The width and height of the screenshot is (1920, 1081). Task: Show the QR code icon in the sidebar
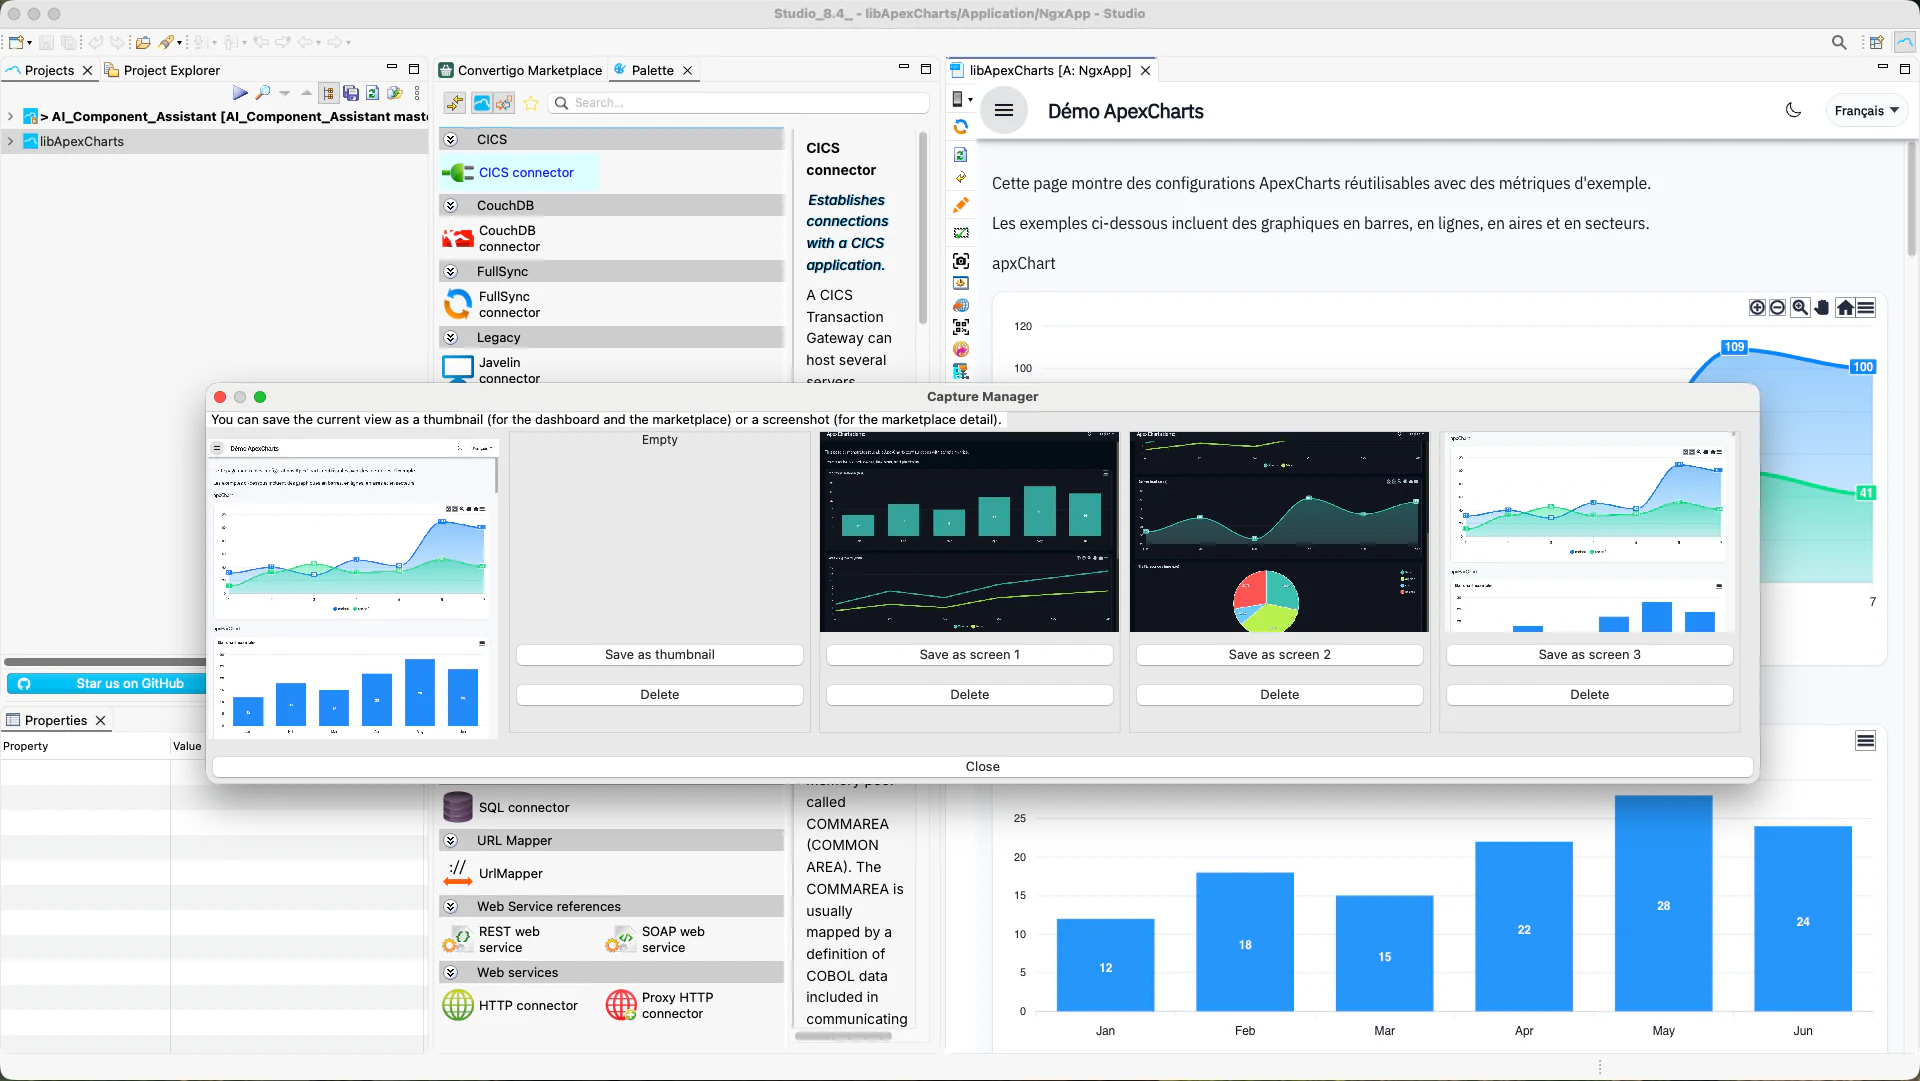[961, 327]
